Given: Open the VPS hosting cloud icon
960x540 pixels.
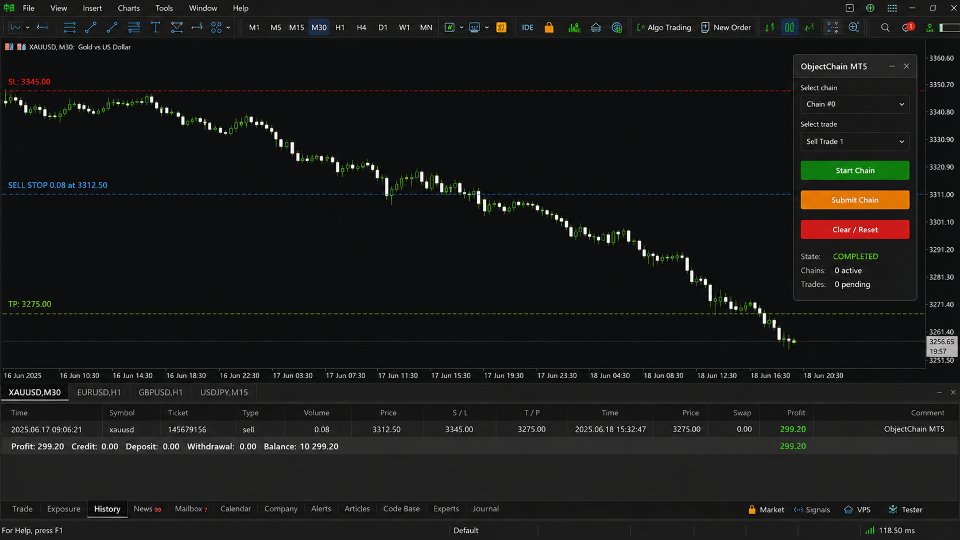Looking at the screenshot, I should point(596,27).
